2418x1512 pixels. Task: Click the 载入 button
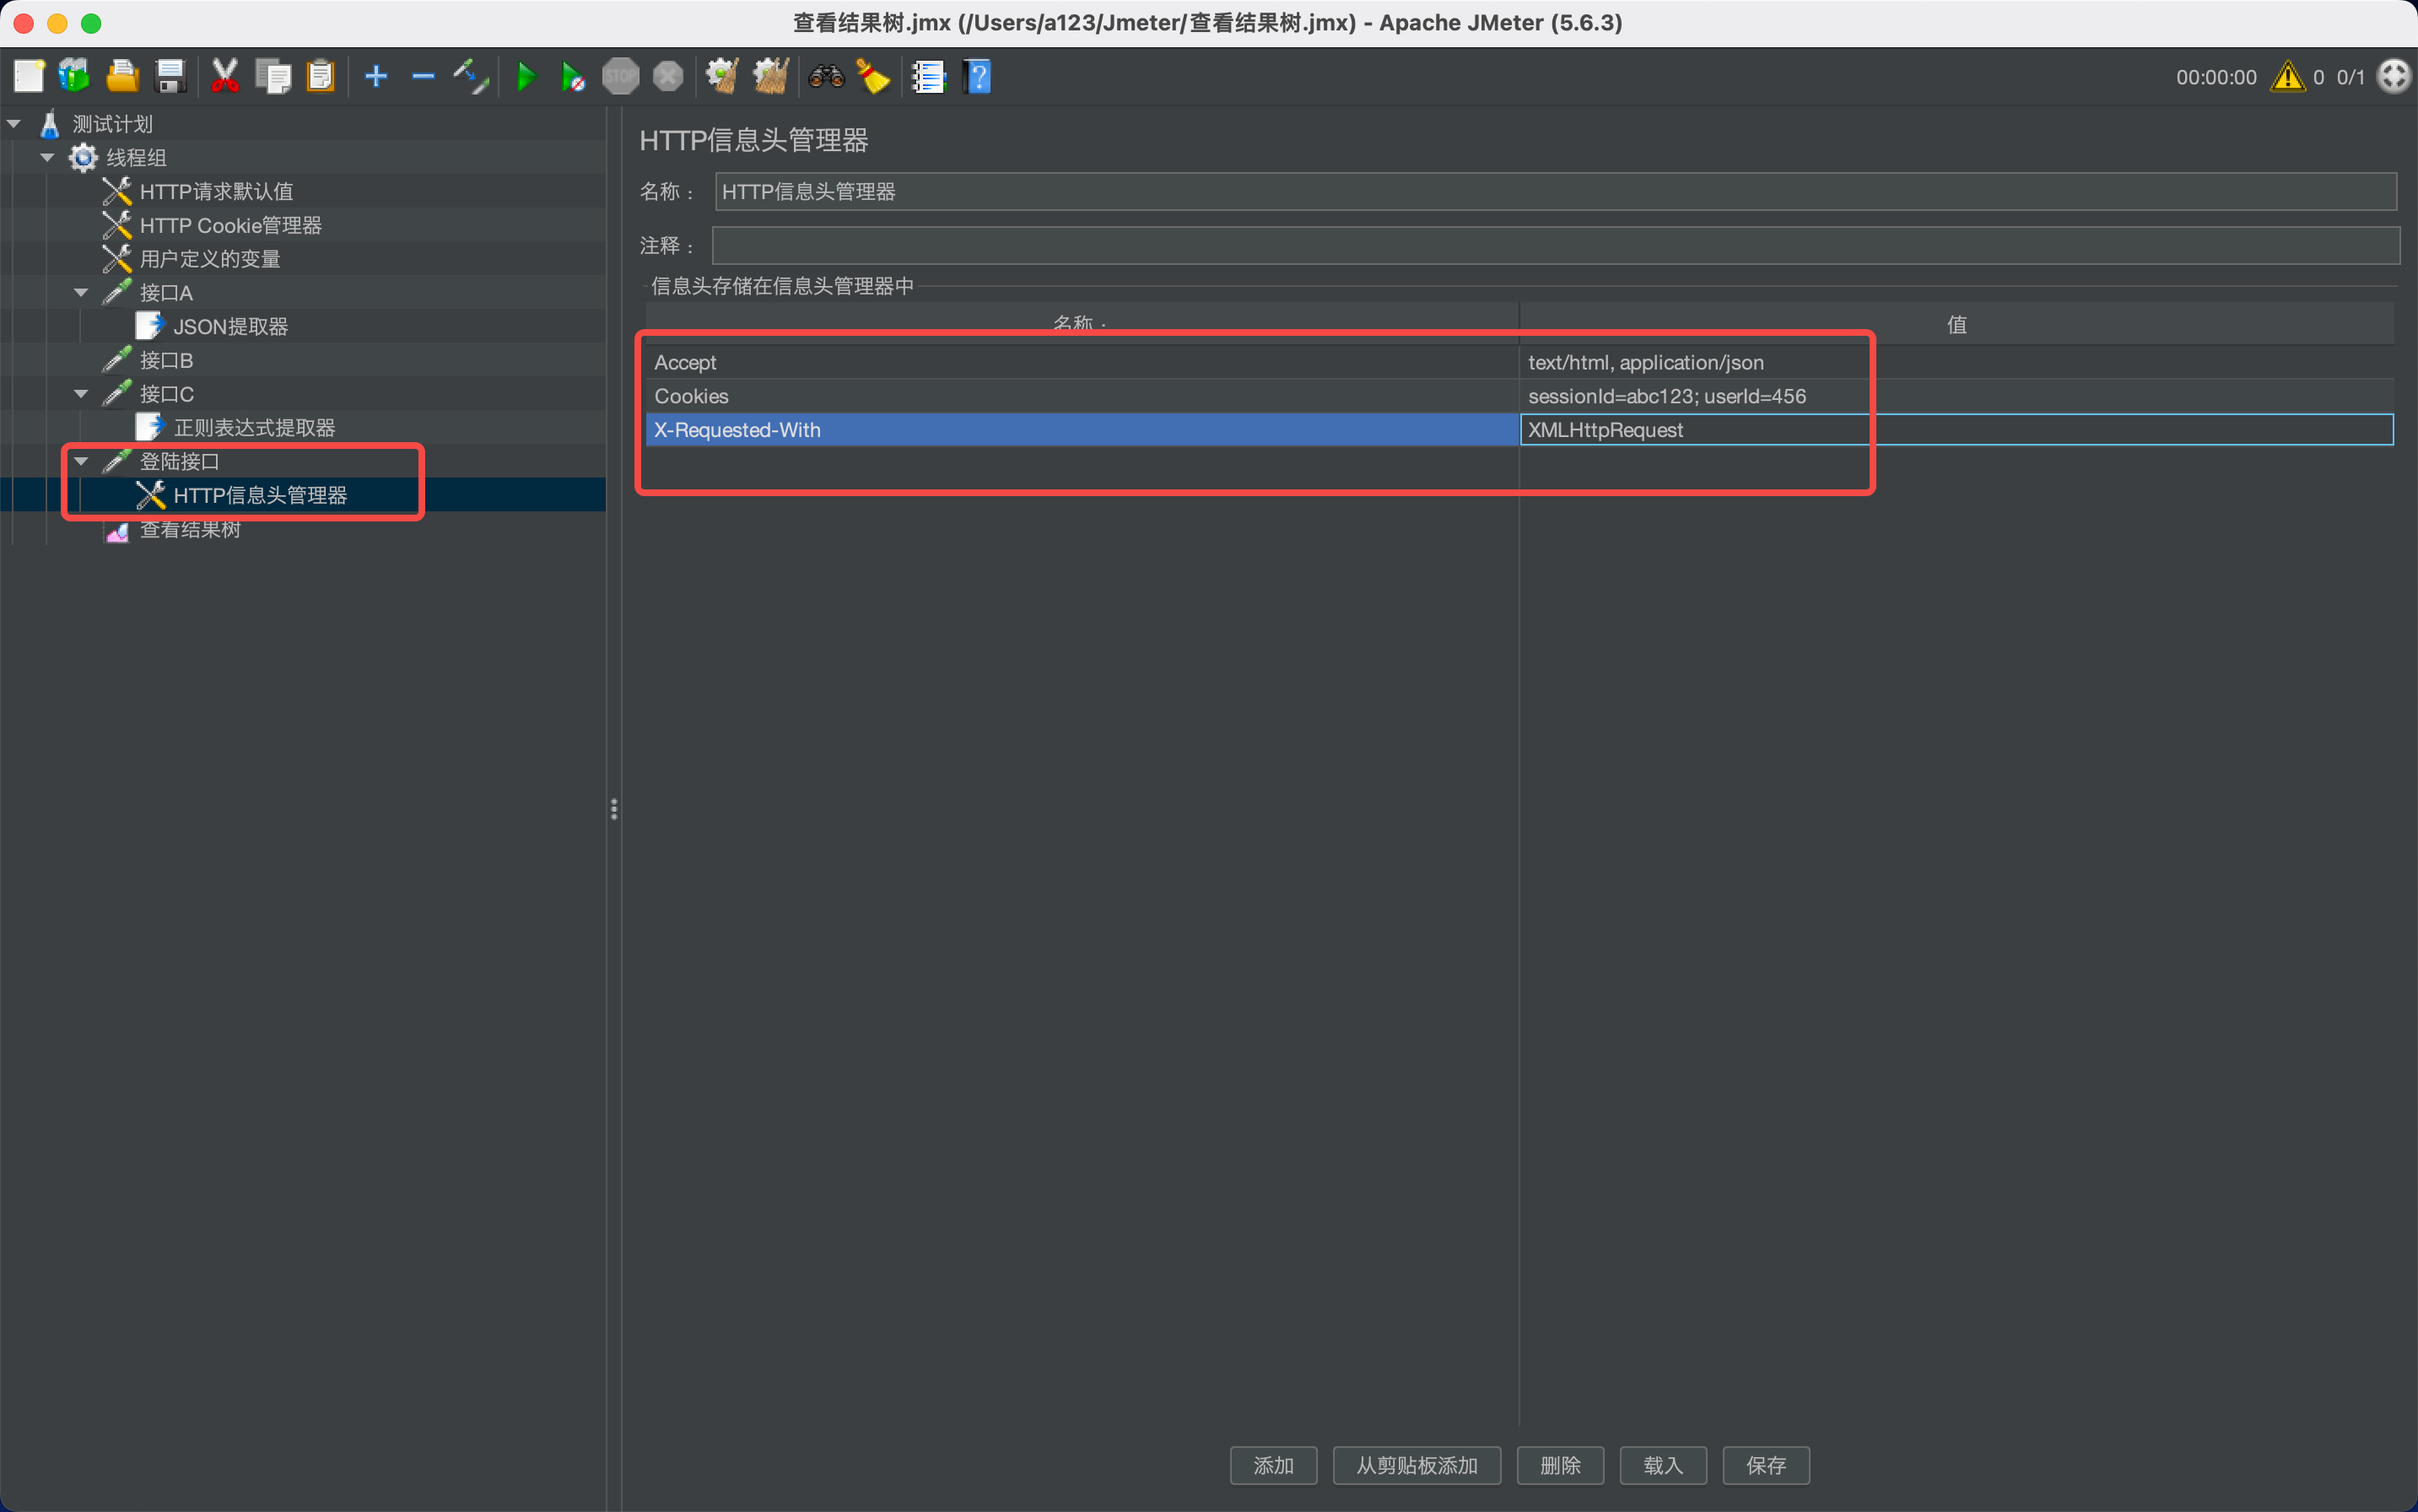click(x=1663, y=1465)
